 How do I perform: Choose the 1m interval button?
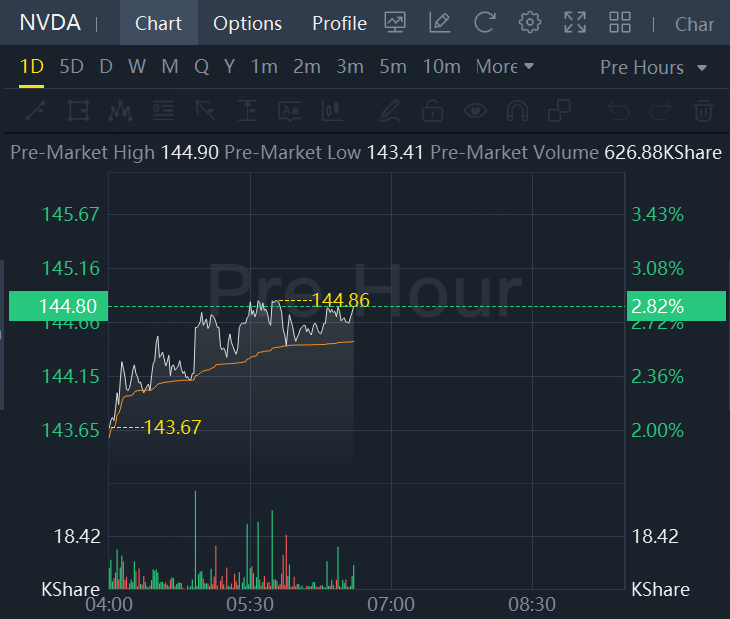tap(264, 67)
